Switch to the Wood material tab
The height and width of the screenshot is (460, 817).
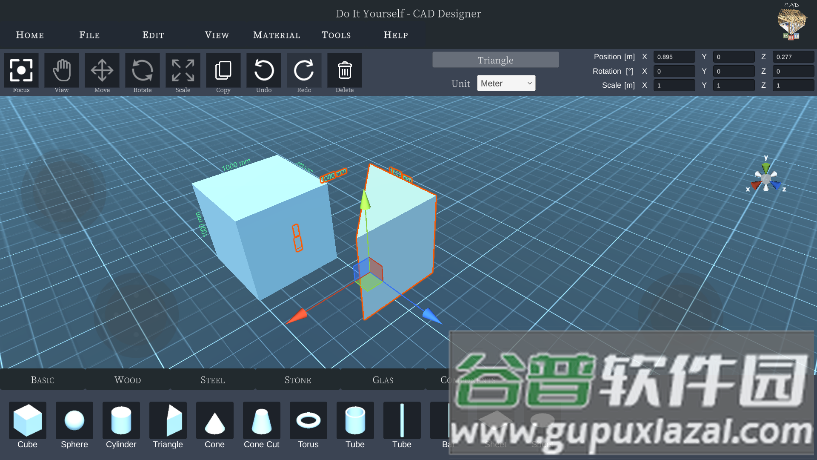[128, 380]
